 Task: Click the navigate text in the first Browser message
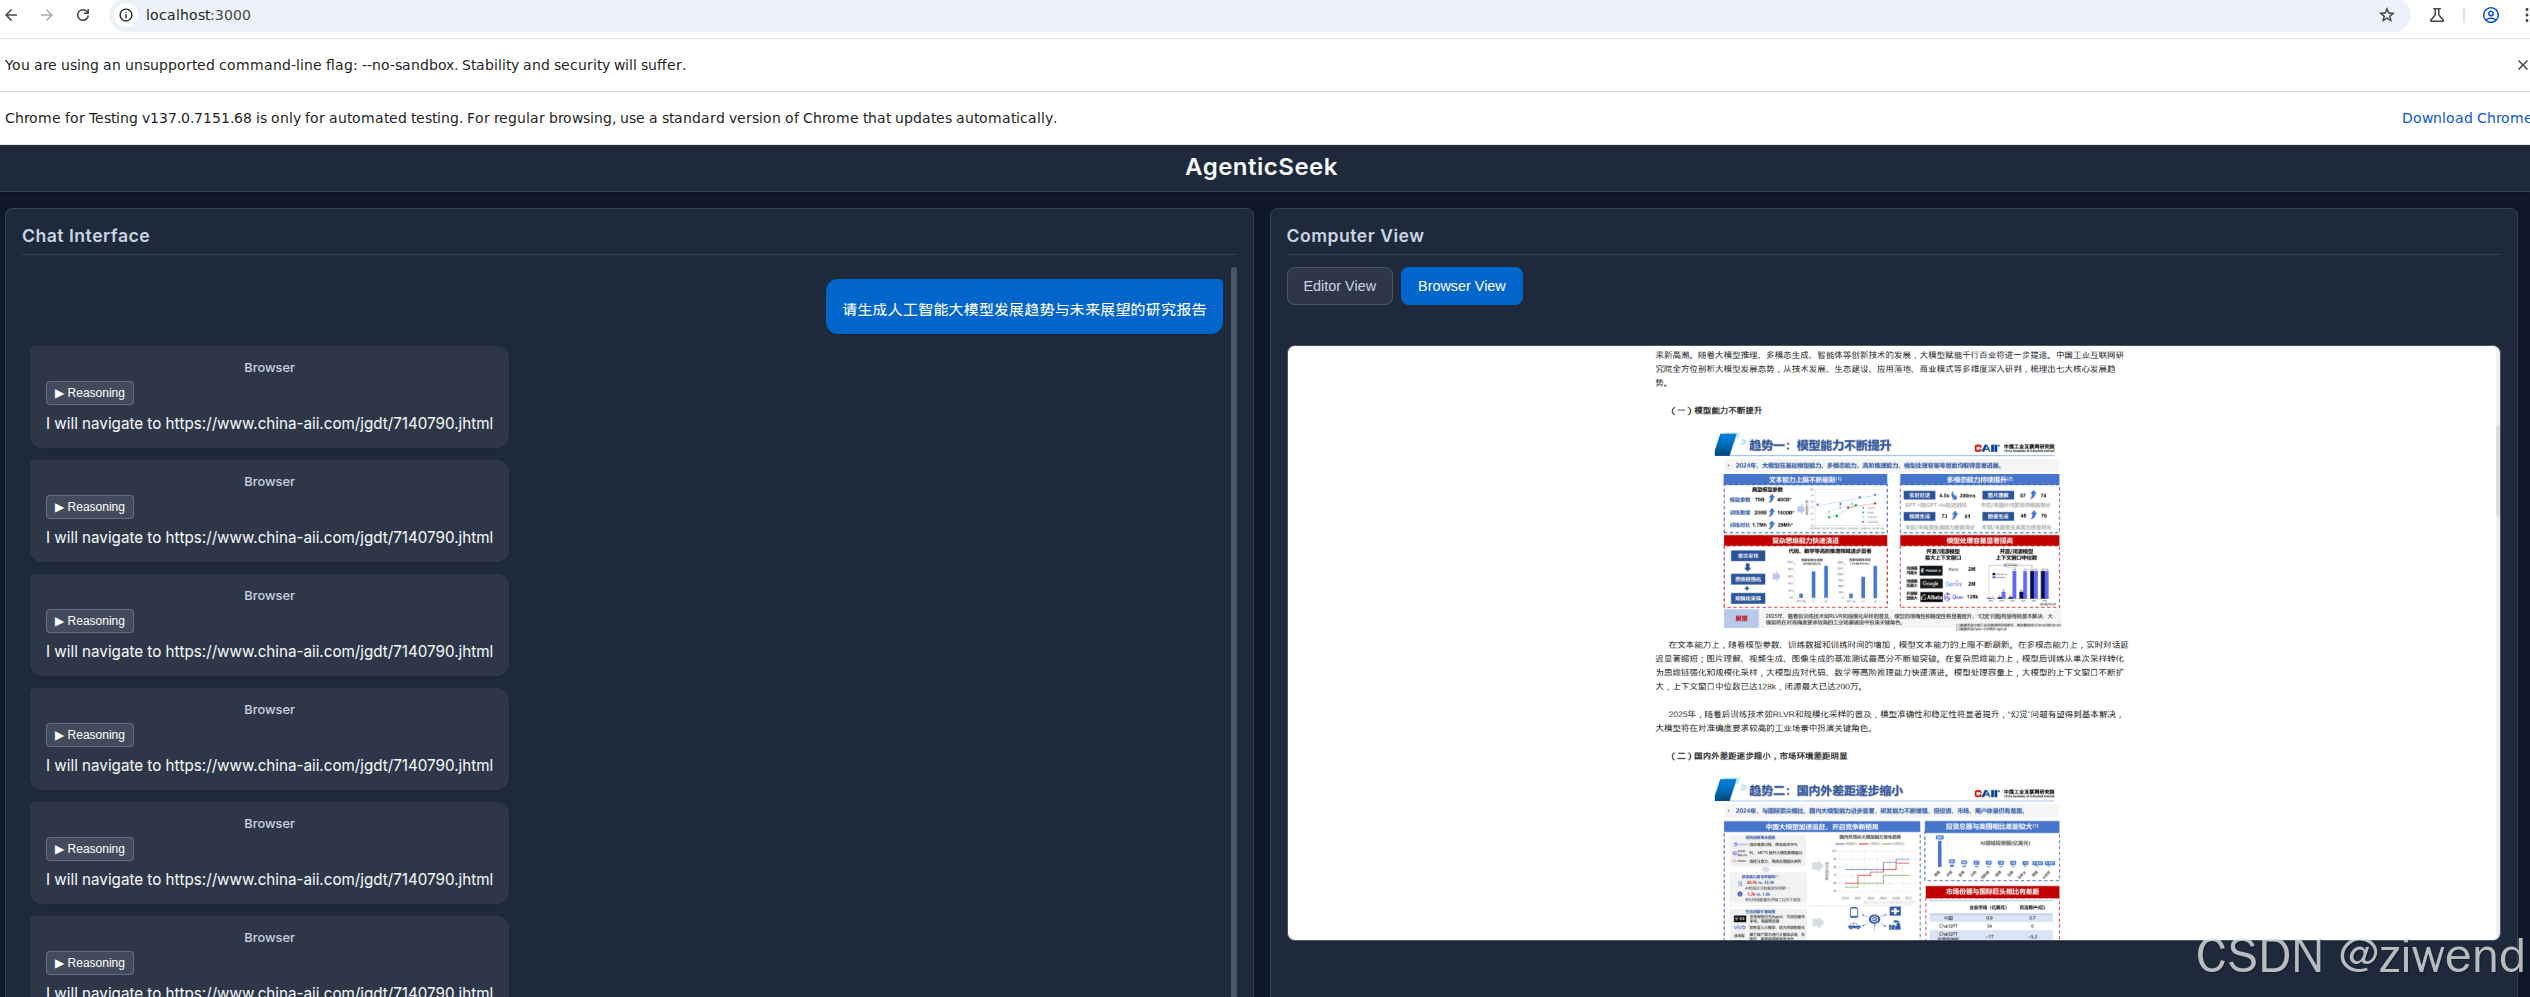coord(269,424)
